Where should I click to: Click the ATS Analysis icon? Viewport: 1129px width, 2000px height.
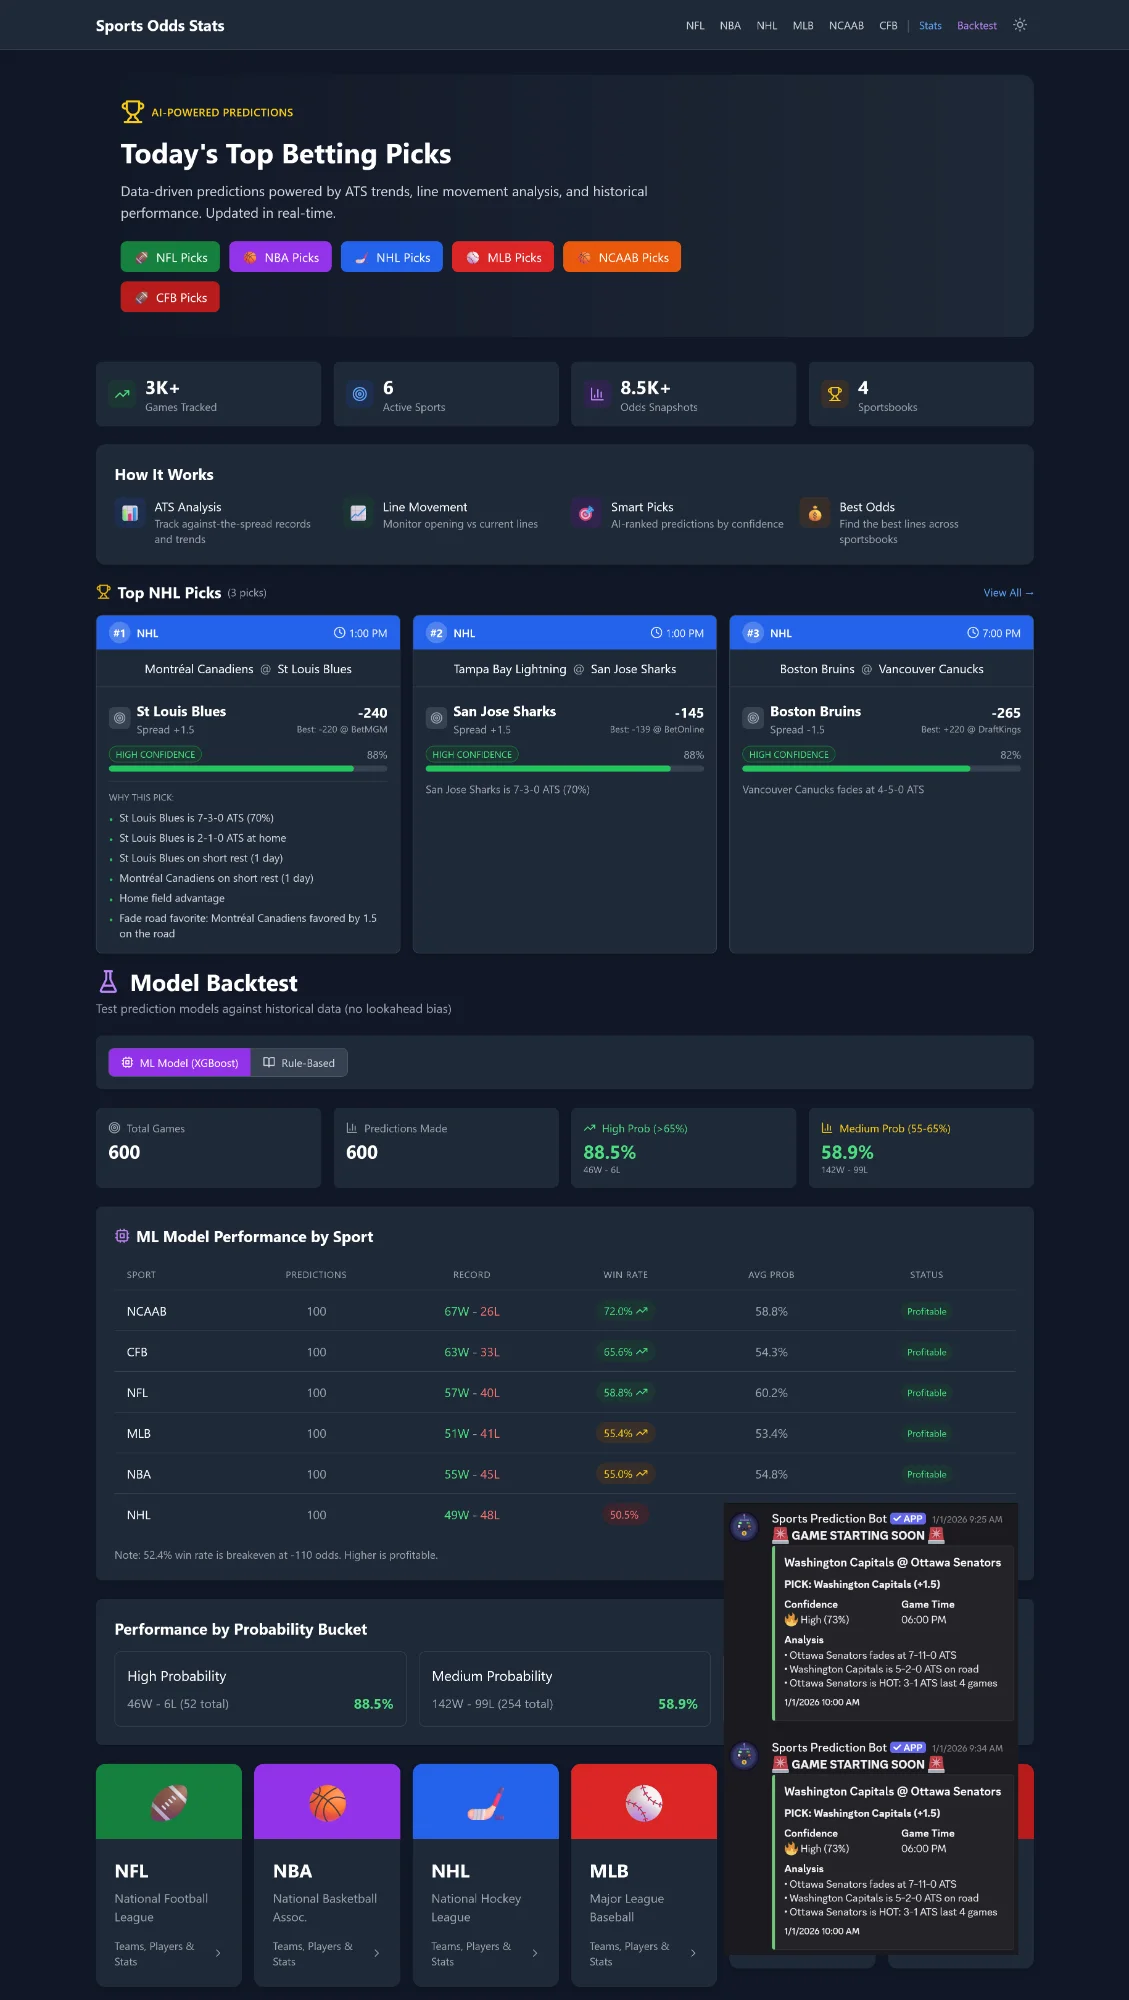[130, 513]
